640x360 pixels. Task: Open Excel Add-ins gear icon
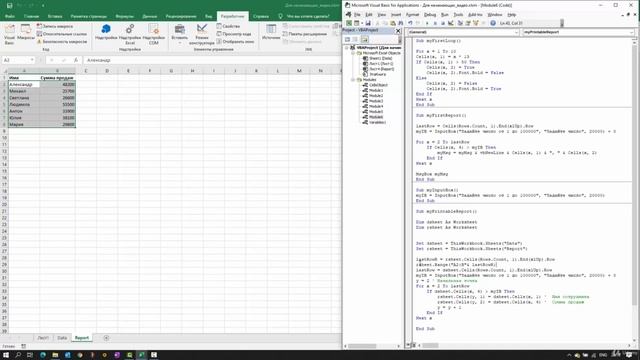click(130, 34)
